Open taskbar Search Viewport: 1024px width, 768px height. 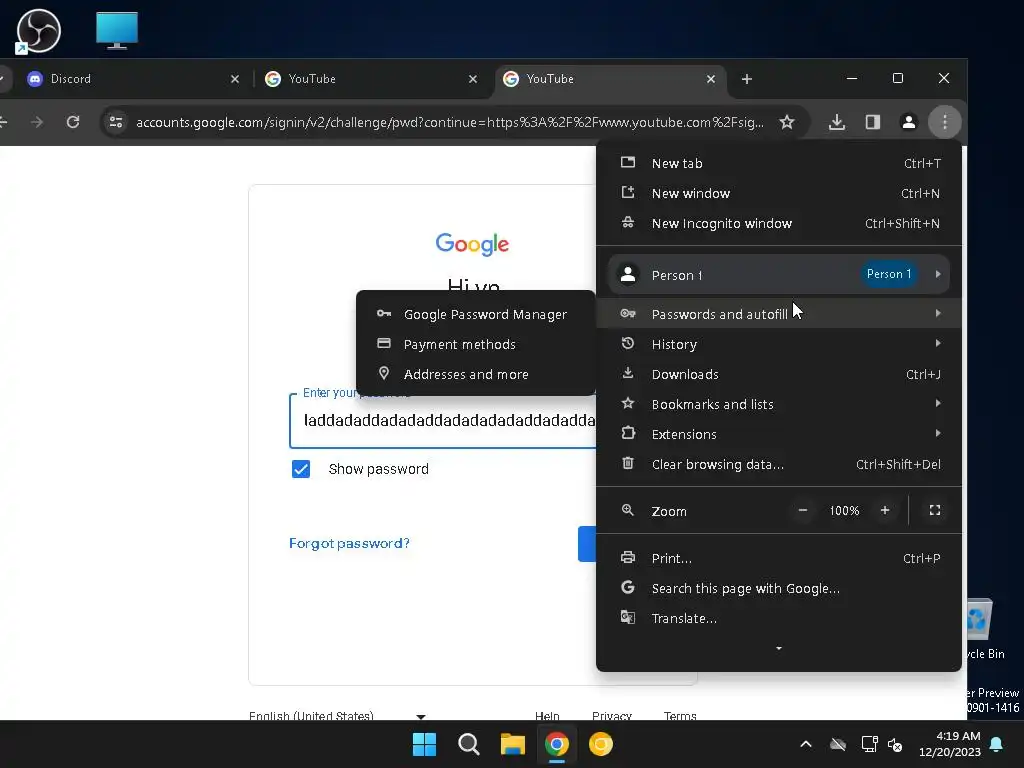468,744
